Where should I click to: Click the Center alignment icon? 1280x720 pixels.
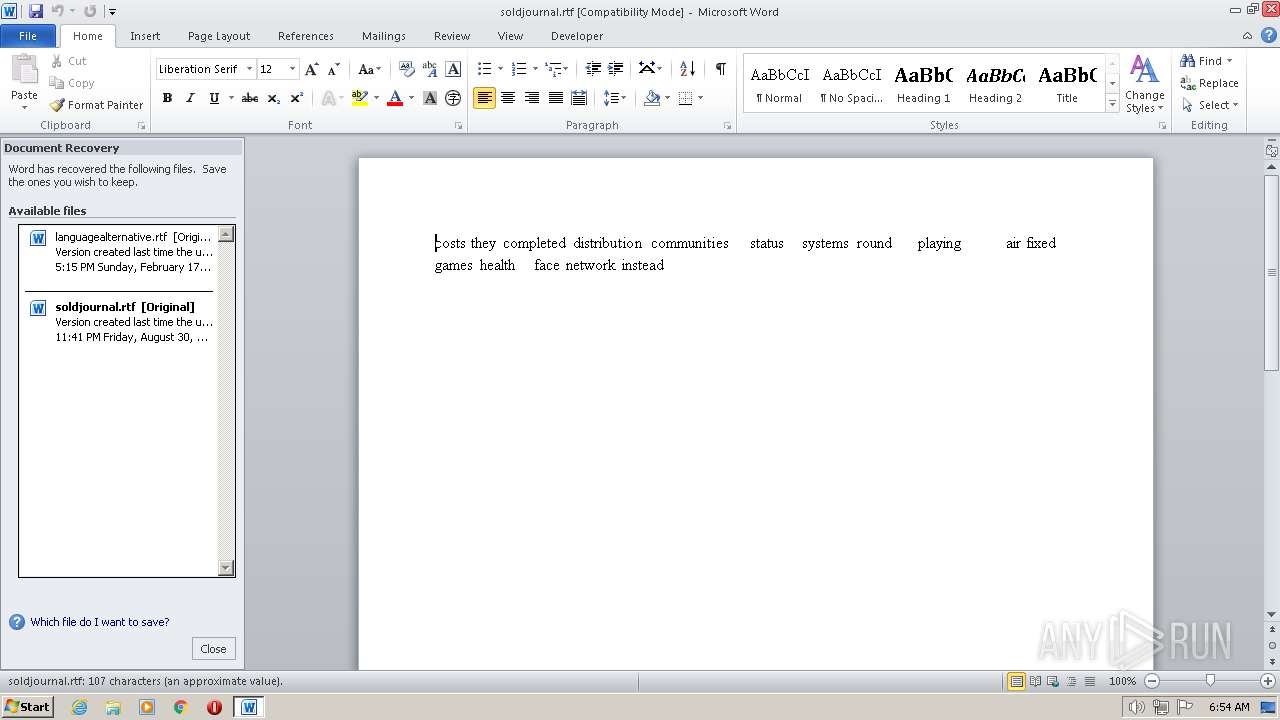click(508, 98)
